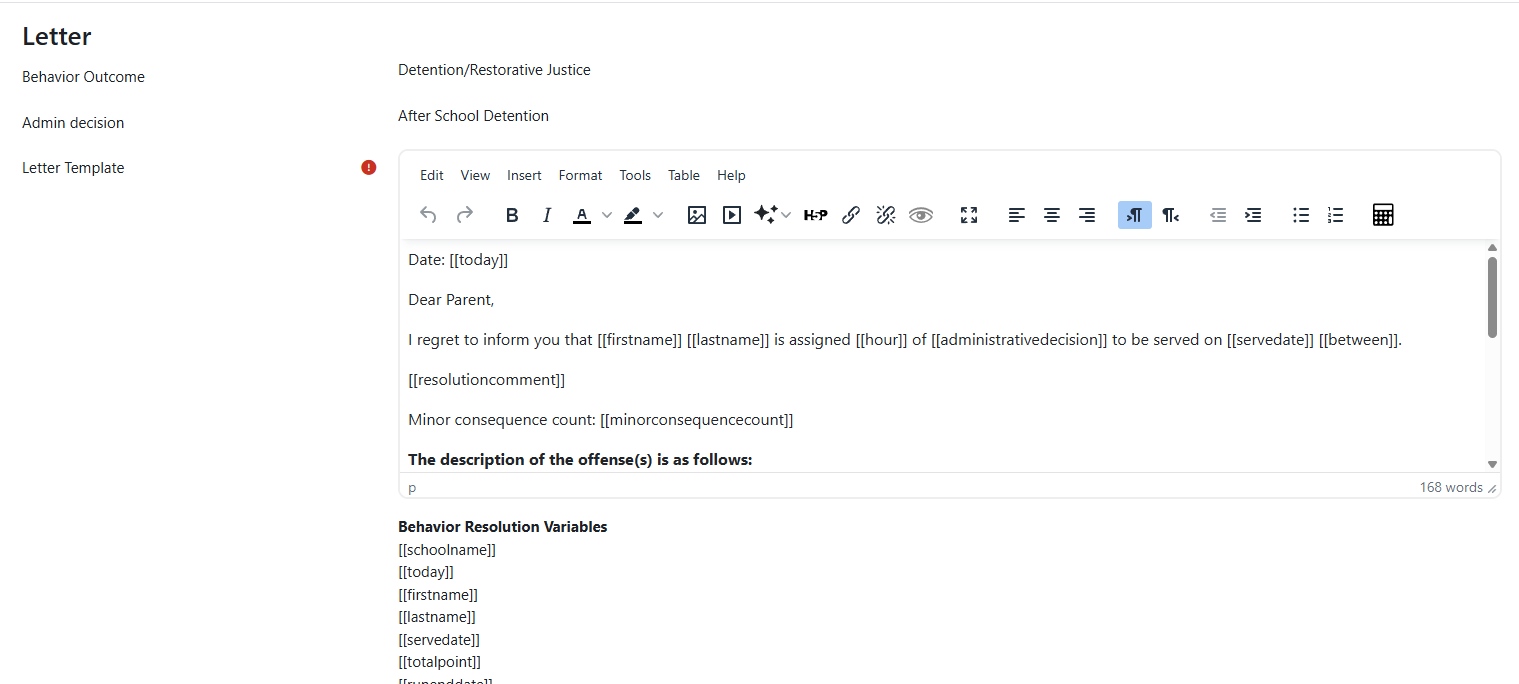Open the text color dropdown arrow

pos(607,215)
